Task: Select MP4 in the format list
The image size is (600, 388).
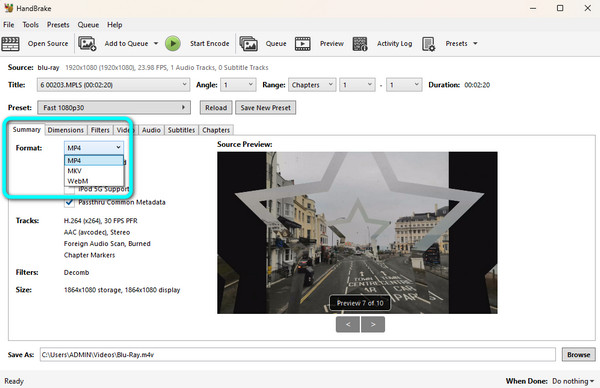Action: pyautogui.click(x=94, y=160)
